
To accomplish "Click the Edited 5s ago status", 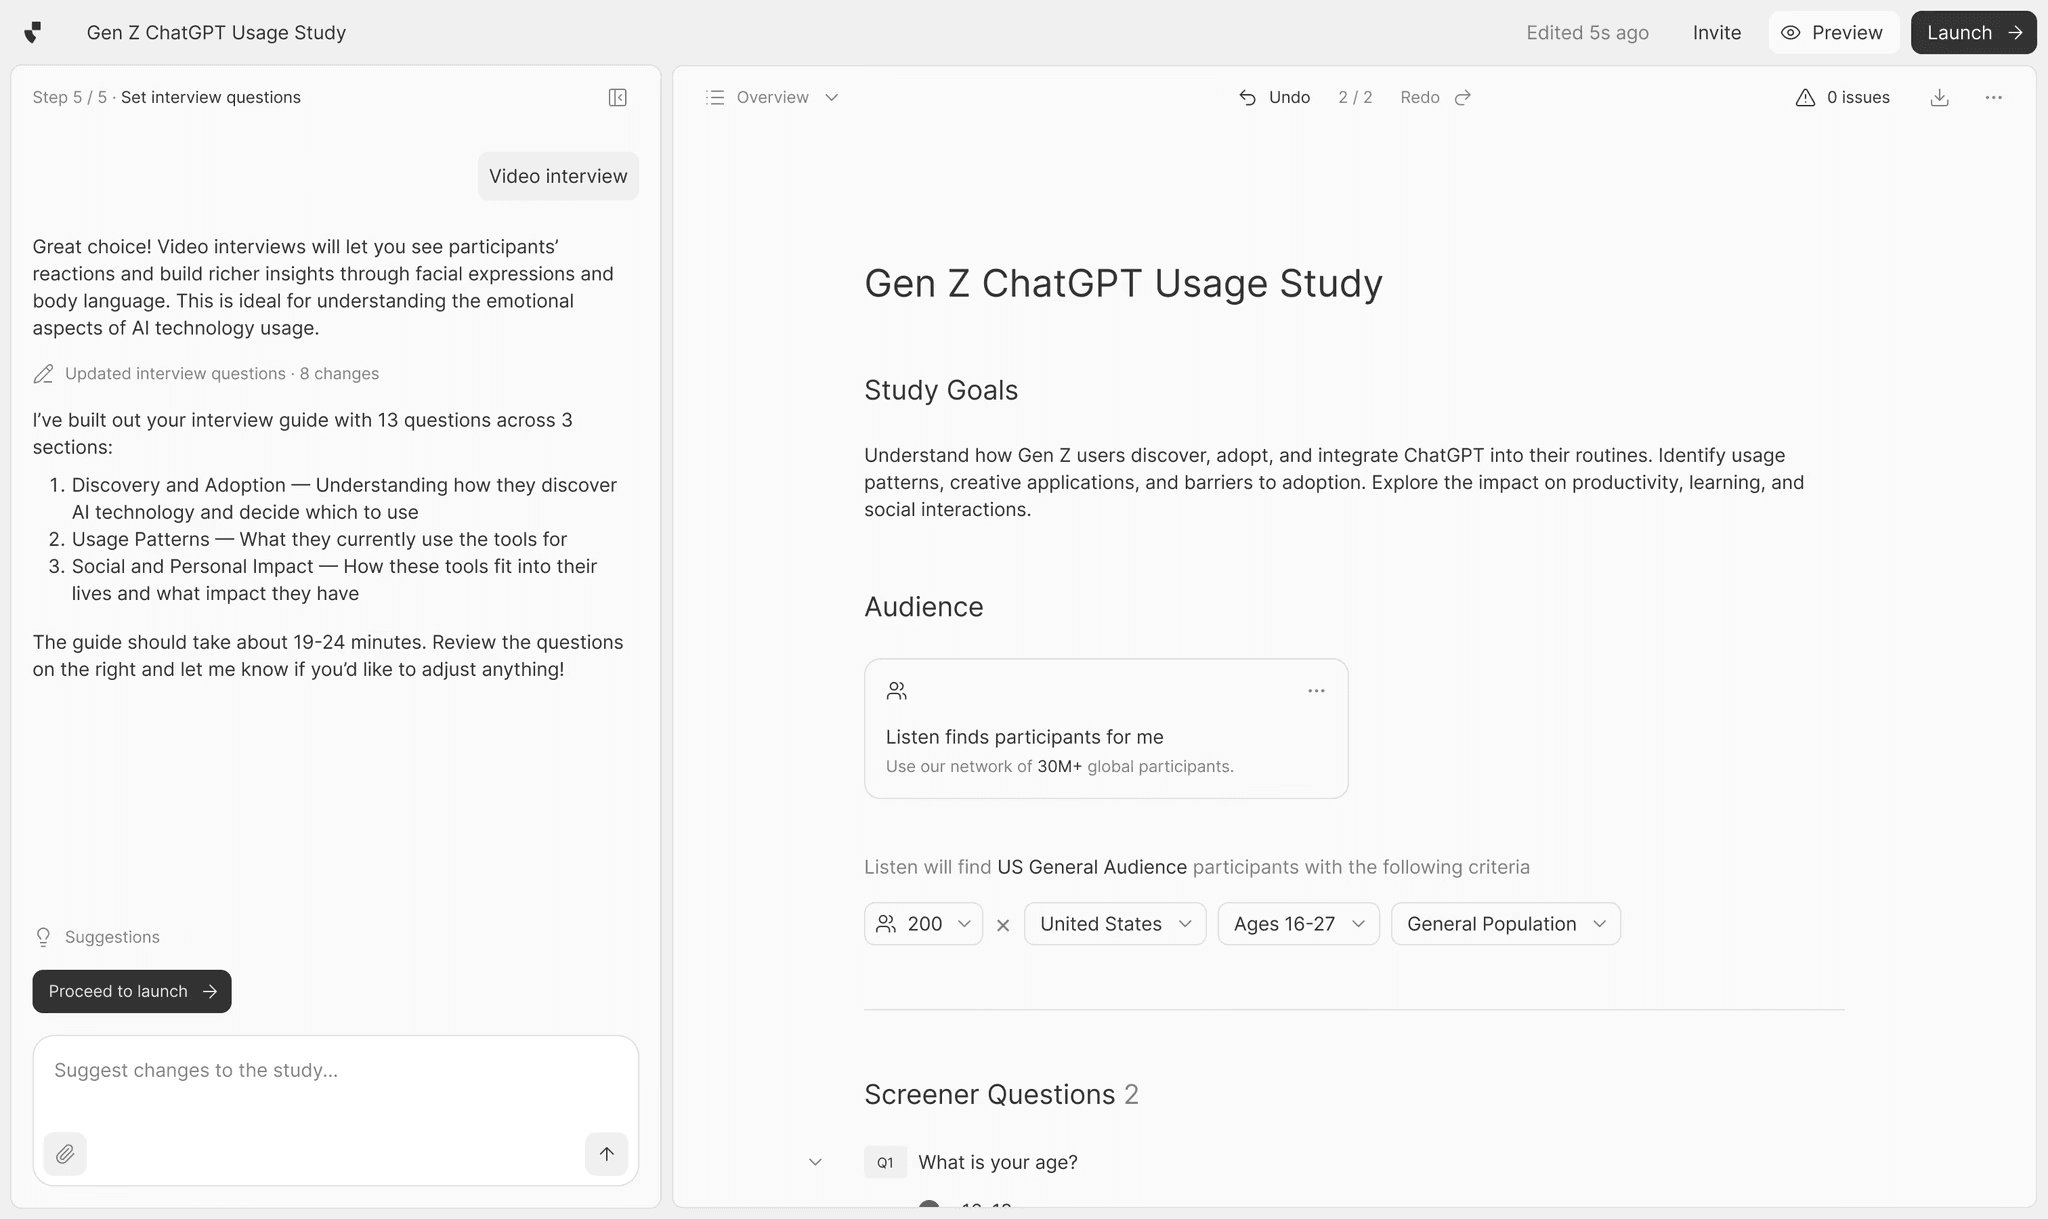I will tap(1587, 33).
